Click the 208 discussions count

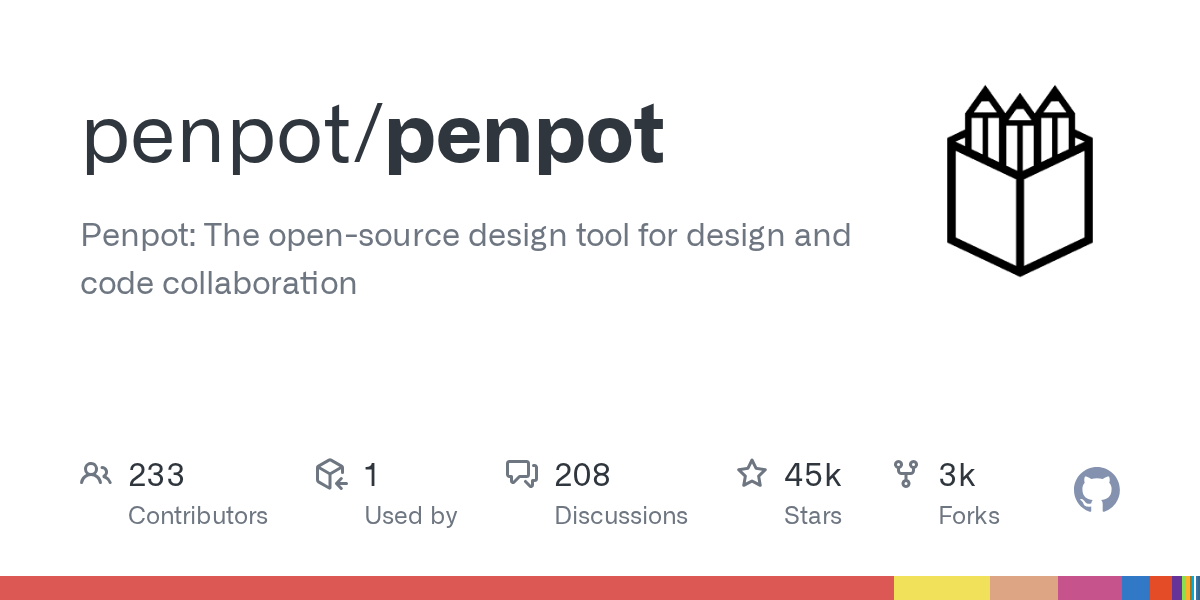[582, 475]
